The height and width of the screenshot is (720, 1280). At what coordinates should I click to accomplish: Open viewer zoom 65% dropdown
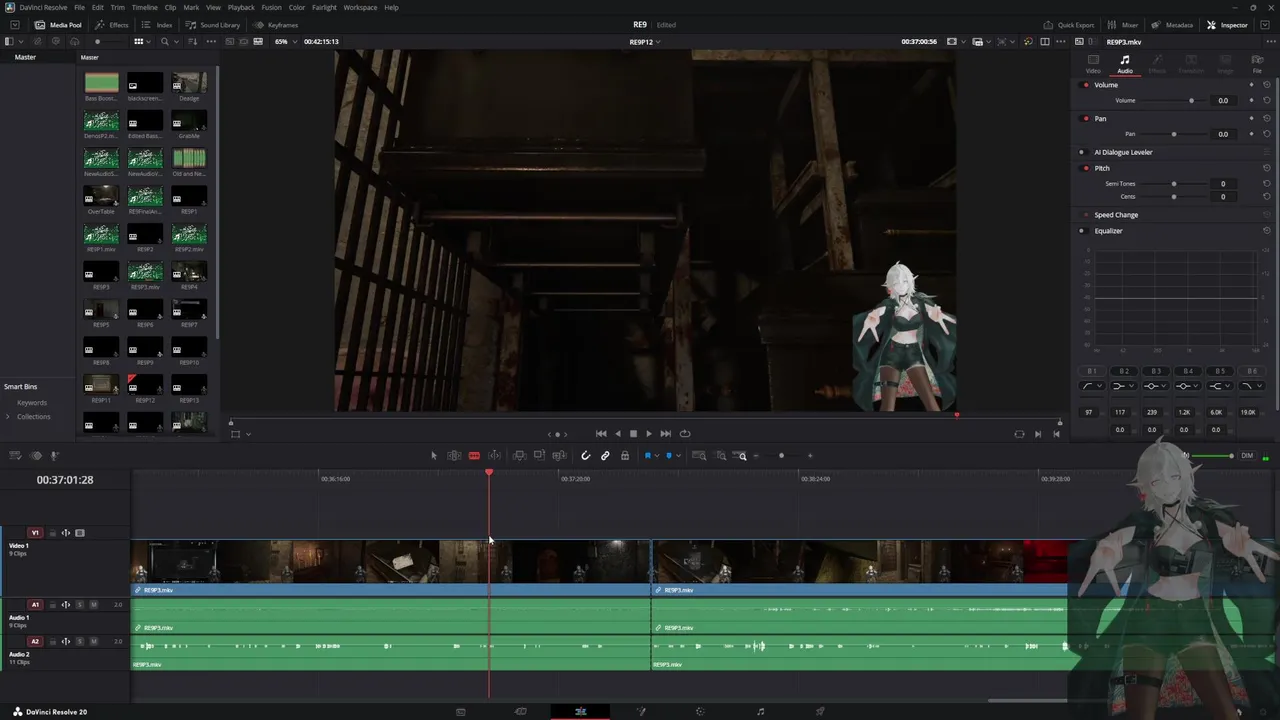(x=285, y=42)
